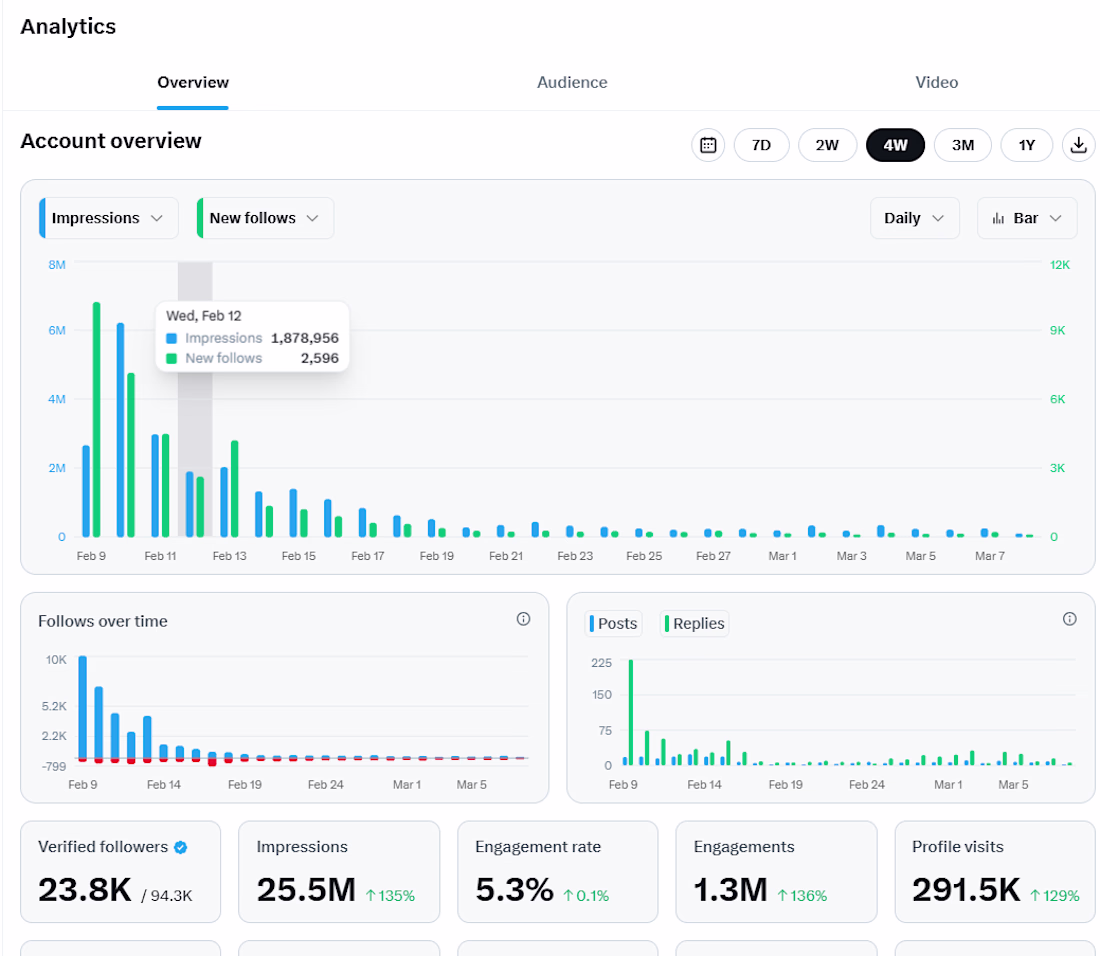Toggle the Replies series legend
Image resolution: width=1100 pixels, height=956 pixels.
(x=695, y=624)
